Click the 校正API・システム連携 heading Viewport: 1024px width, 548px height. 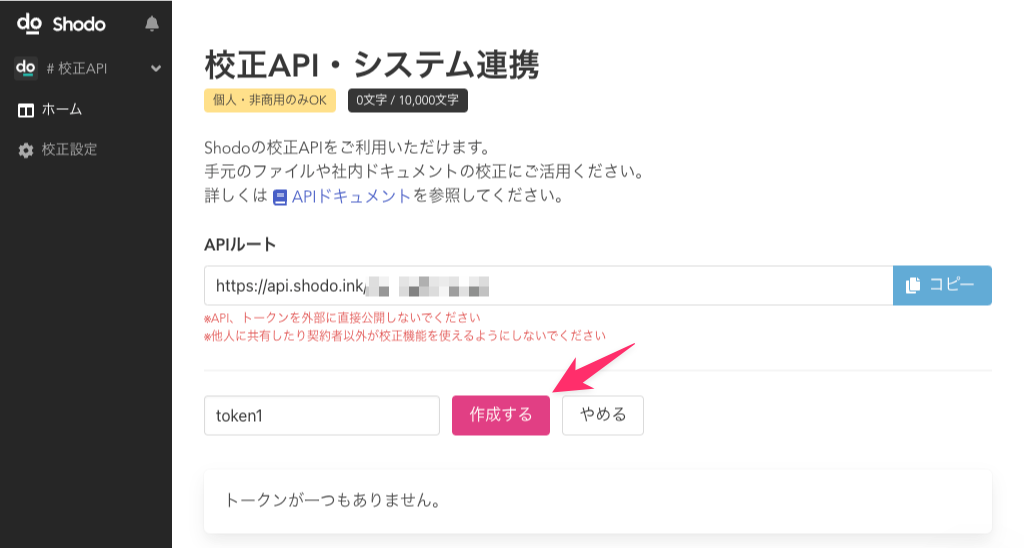click(372, 65)
